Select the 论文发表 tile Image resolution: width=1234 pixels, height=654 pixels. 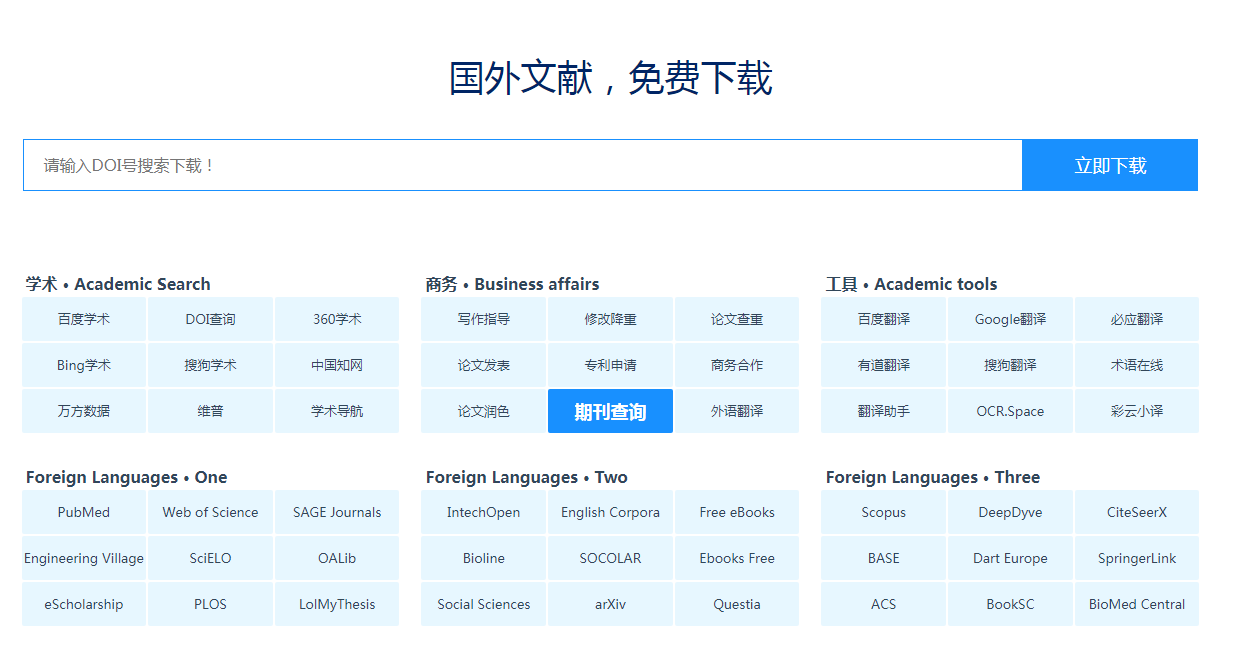(484, 365)
